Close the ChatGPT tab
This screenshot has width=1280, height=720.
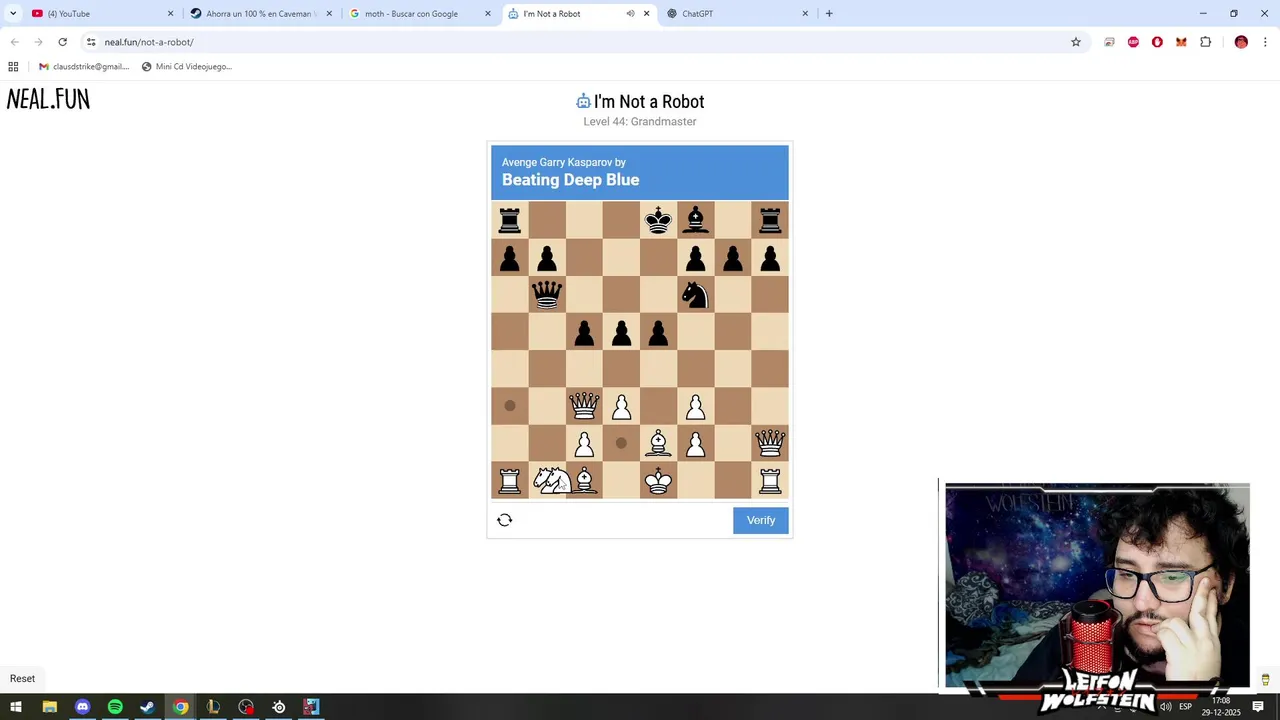coord(805,14)
